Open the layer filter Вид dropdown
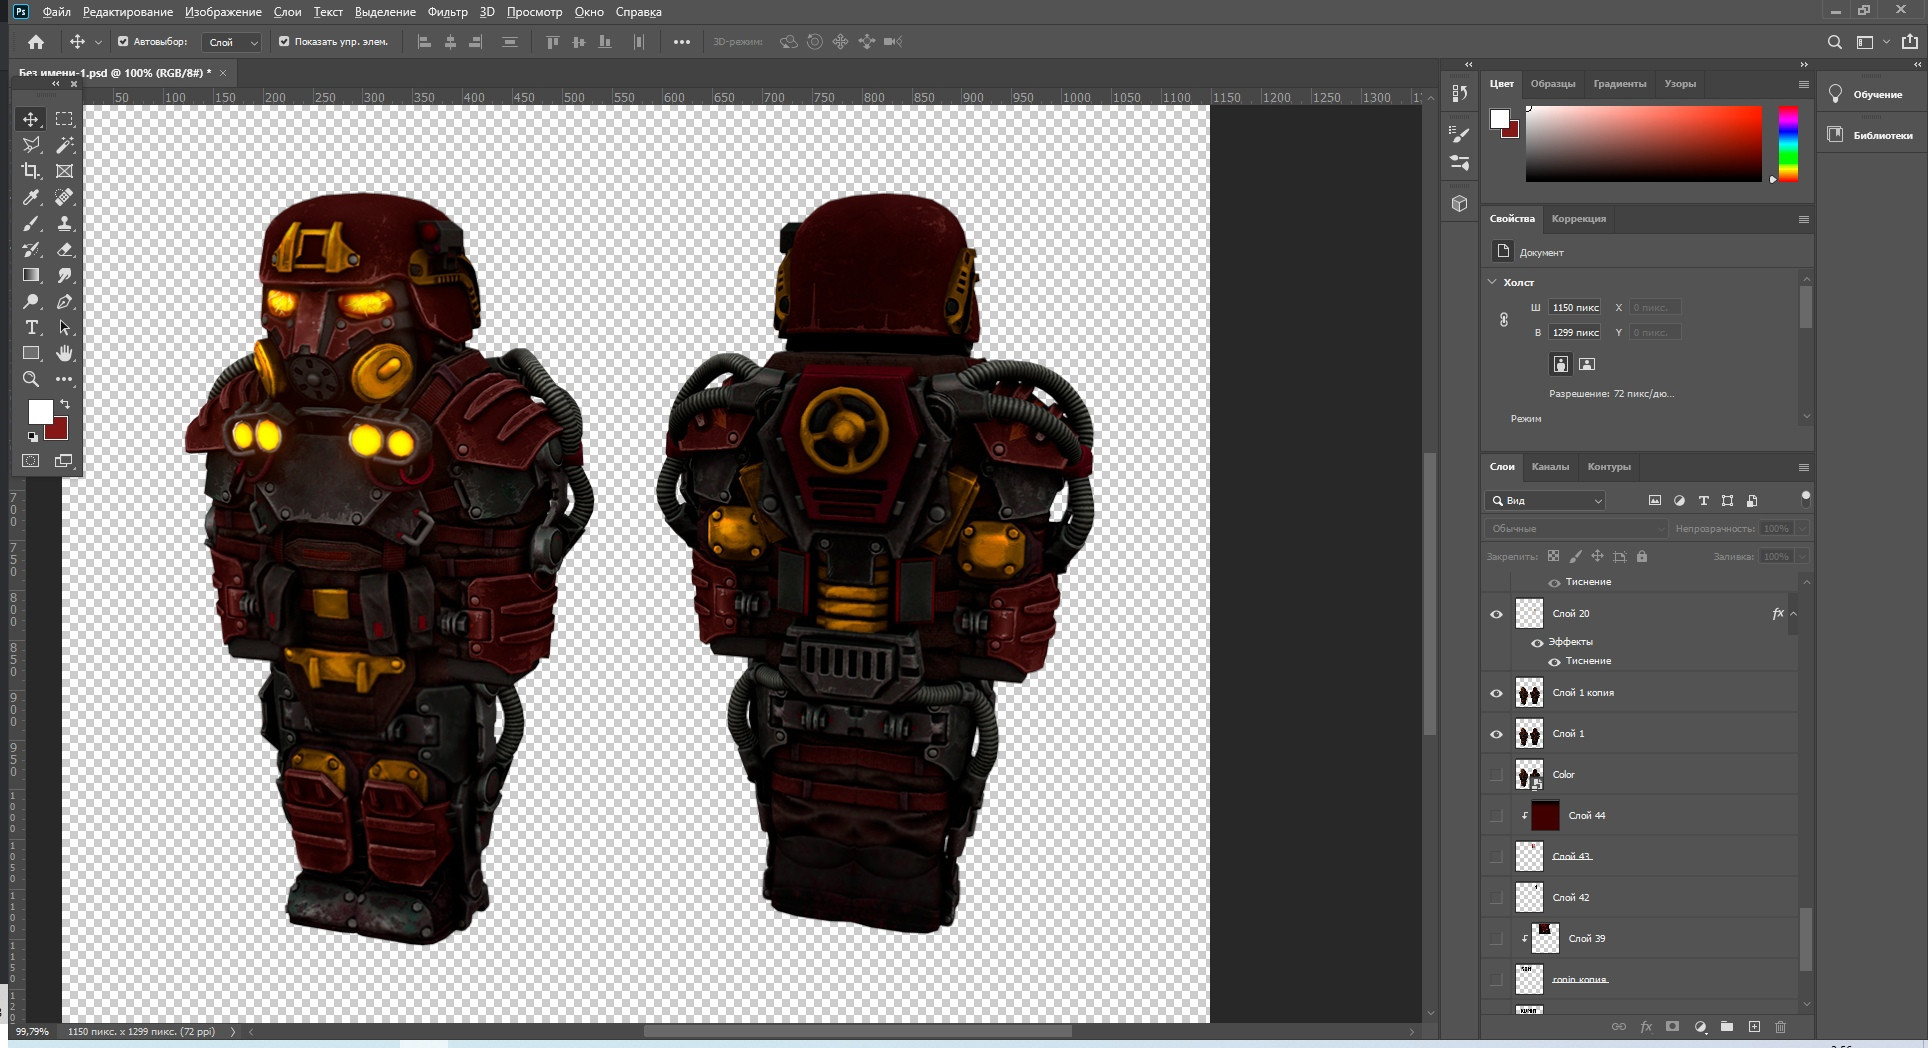Viewport: 1928px width, 1048px height. (x=1546, y=501)
